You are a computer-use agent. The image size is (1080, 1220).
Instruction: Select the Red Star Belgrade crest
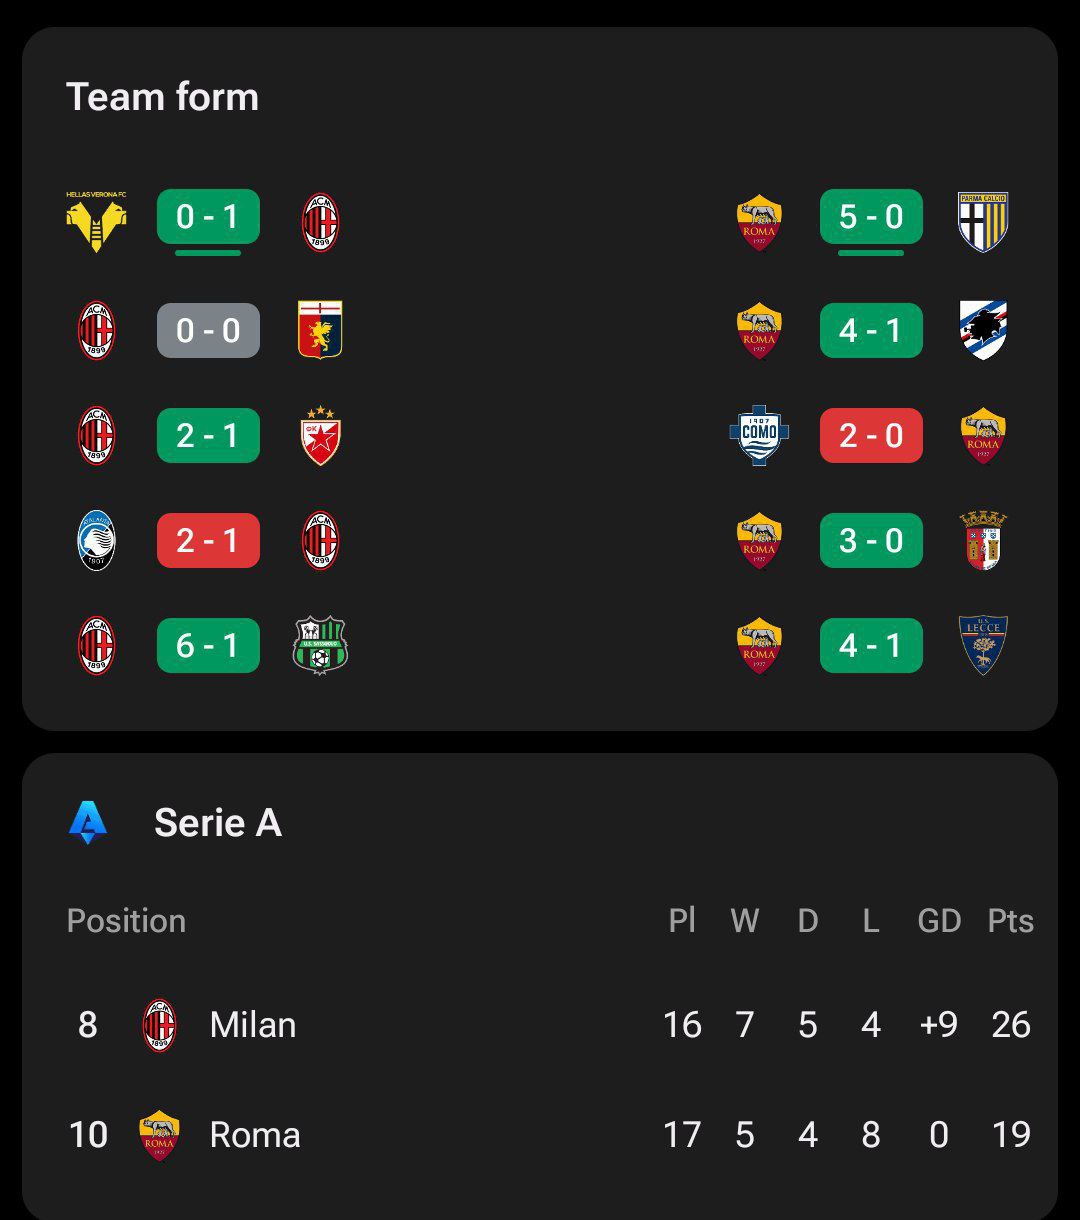(320, 436)
